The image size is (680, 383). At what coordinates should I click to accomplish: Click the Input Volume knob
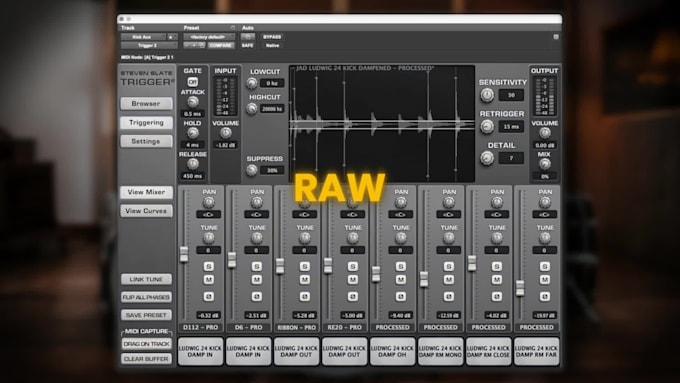(226, 133)
